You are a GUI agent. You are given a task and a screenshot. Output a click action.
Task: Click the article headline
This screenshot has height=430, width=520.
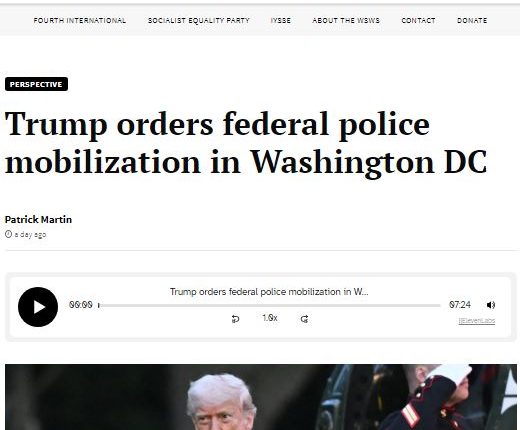[246, 143]
